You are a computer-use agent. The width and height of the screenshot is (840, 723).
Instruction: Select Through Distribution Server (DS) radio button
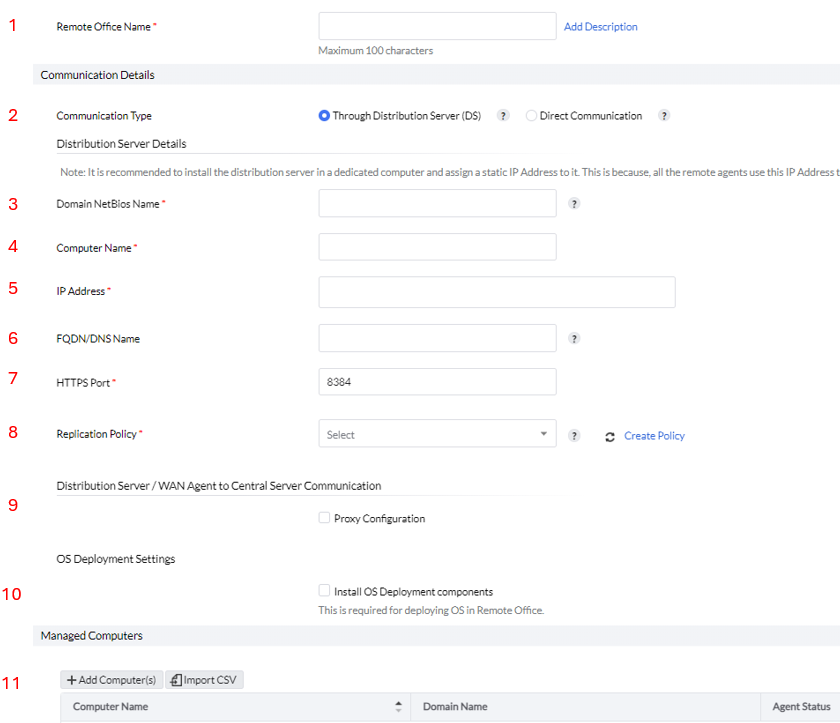(324, 116)
